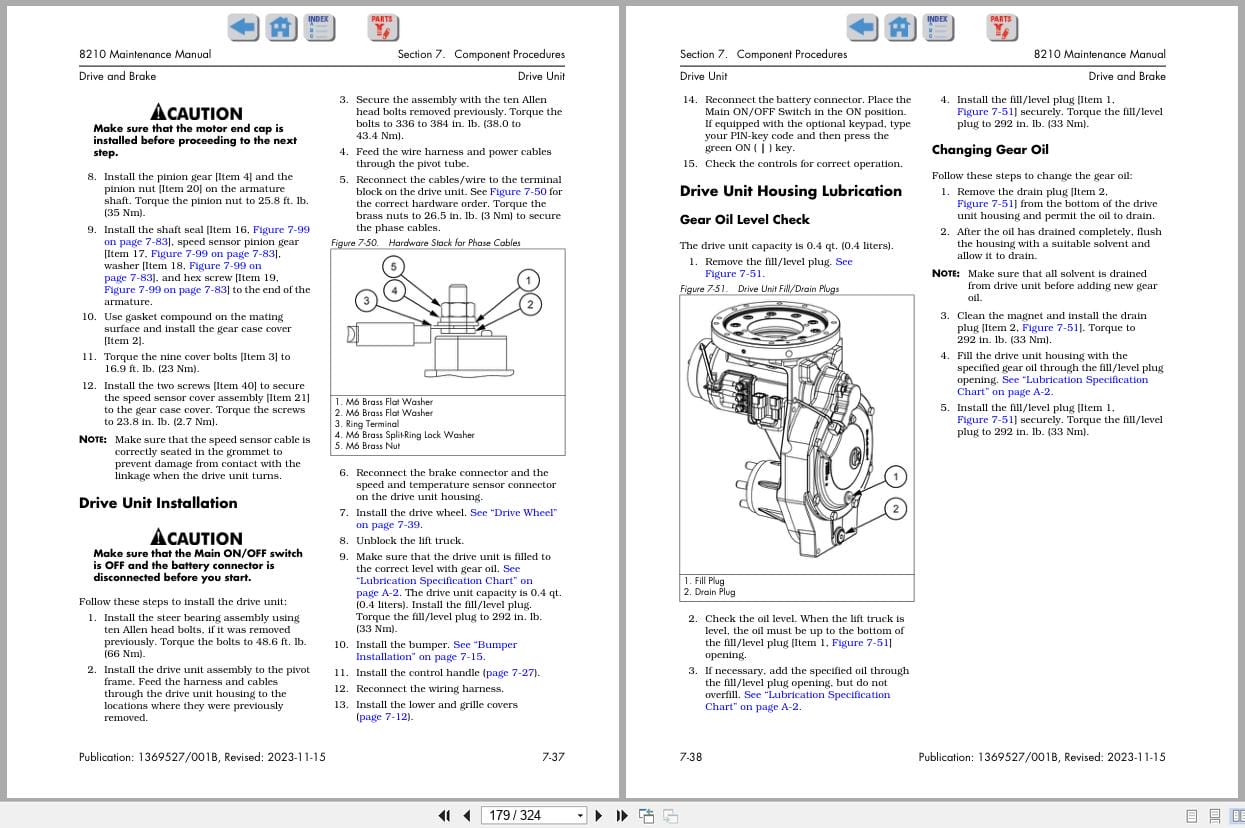
Task: Click '3. Ring Terminal' legend entry
Action: tap(367, 424)
